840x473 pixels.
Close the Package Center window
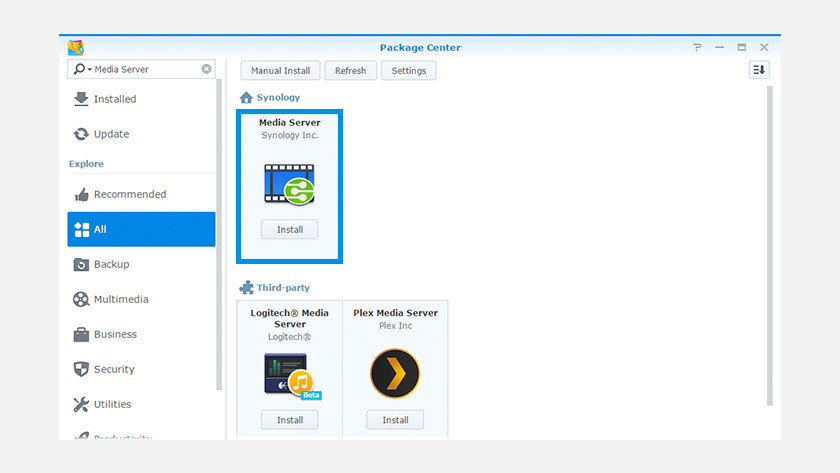coord(764,48)
